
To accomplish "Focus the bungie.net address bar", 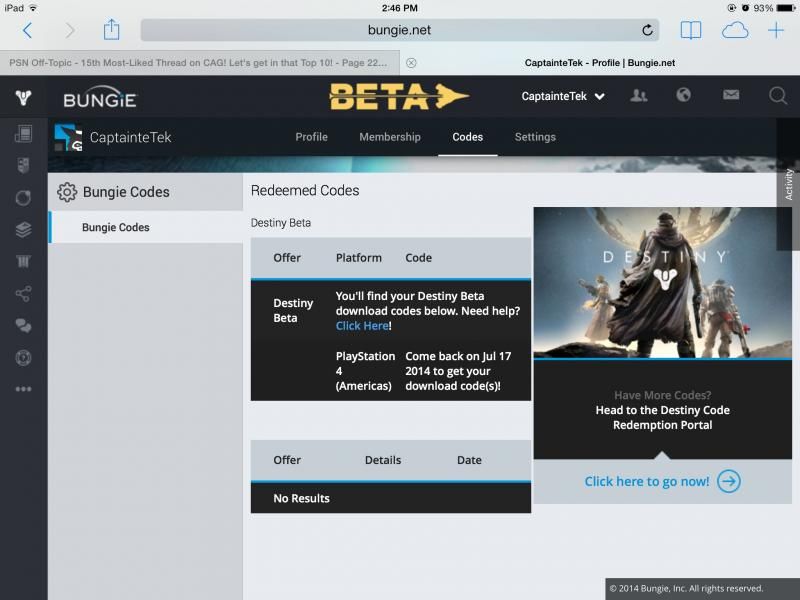I will click(x=399, y=30).
